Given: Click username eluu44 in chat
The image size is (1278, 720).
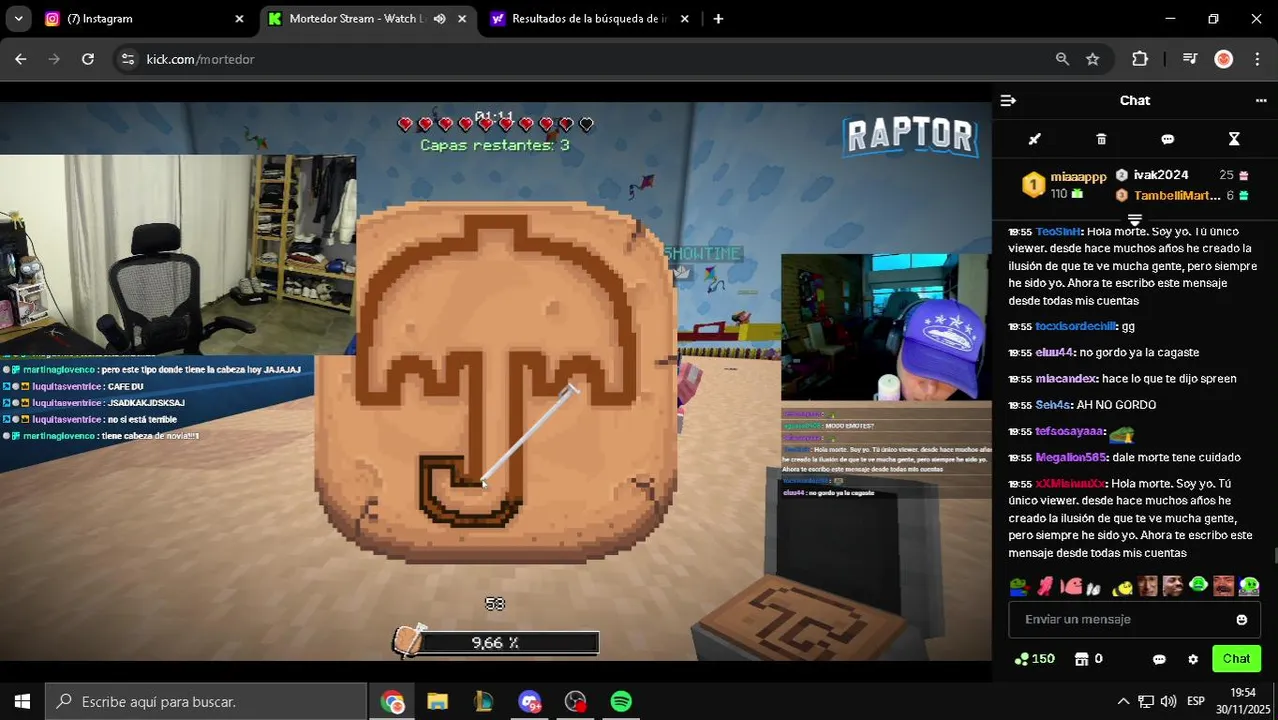Looking at the screenshot, I should point(1054,353).
